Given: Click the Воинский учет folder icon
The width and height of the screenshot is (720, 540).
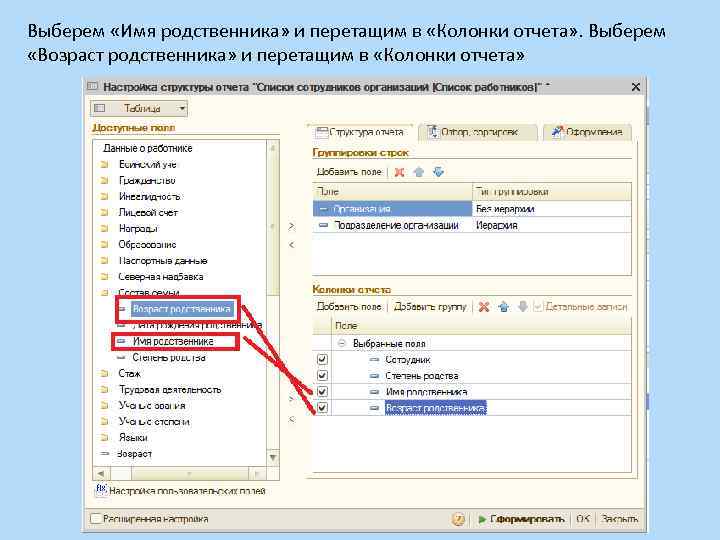Looking at the screenshot, I should click(105, 164).
